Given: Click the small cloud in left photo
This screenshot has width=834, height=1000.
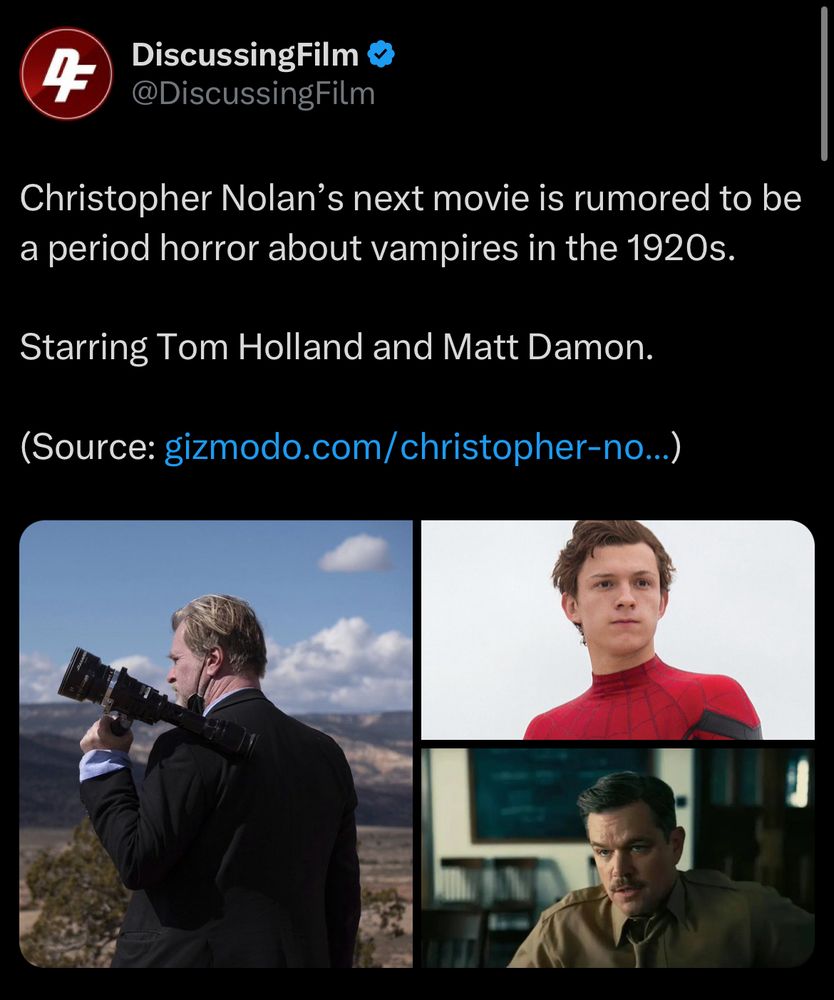Looking at the screenshot, I should pos(355,552).
